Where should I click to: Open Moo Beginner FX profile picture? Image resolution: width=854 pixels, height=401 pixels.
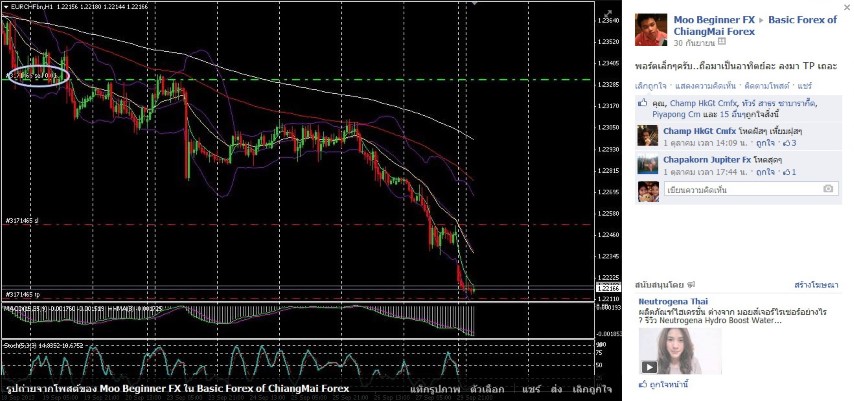(651, 29)
